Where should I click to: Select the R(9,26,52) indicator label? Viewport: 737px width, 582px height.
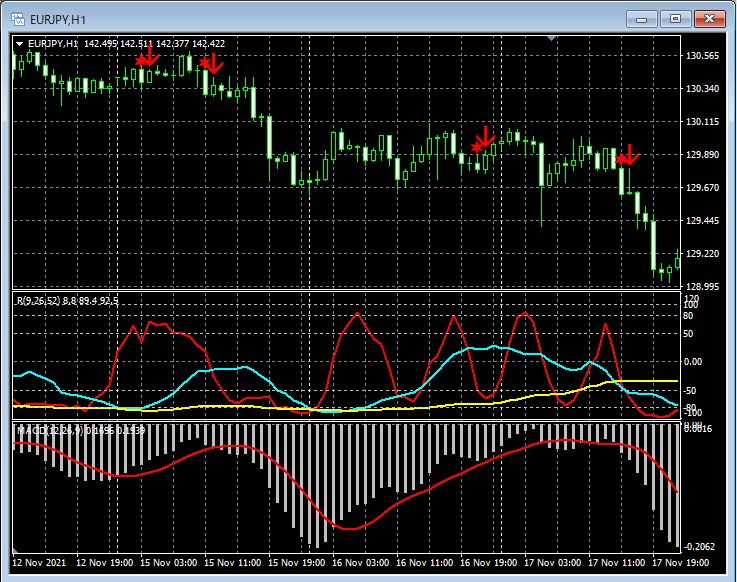coord(36,300)
